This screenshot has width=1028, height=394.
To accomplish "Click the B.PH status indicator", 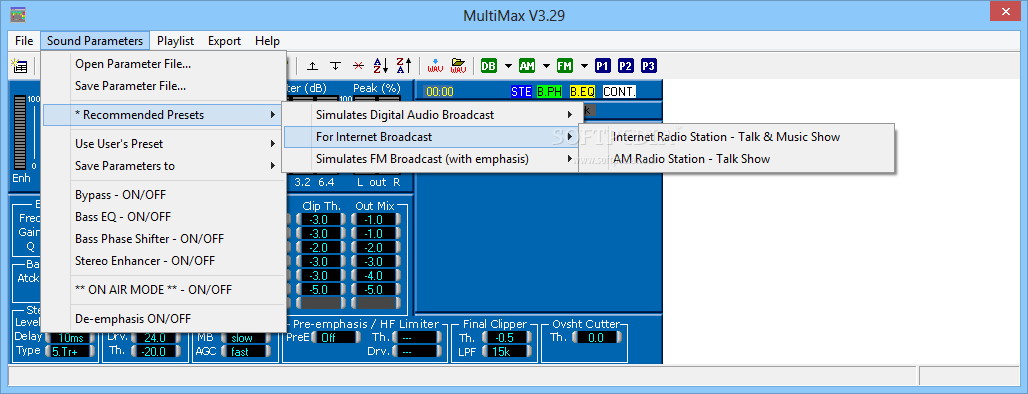I will coord(549,92).
